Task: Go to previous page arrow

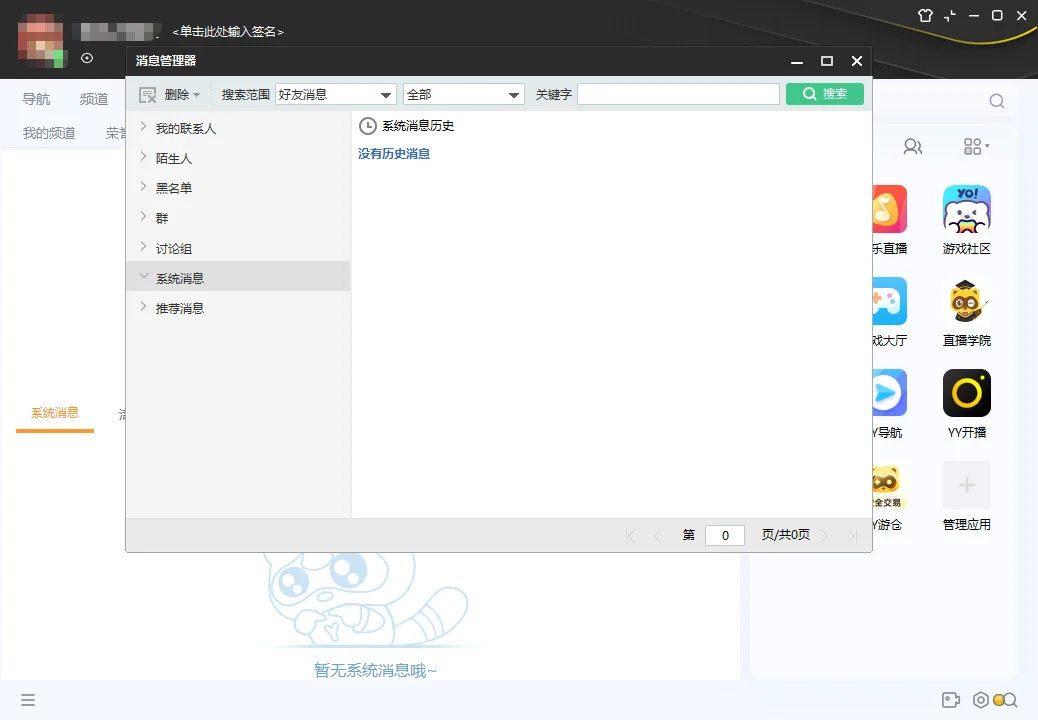Action: [657, 535]
